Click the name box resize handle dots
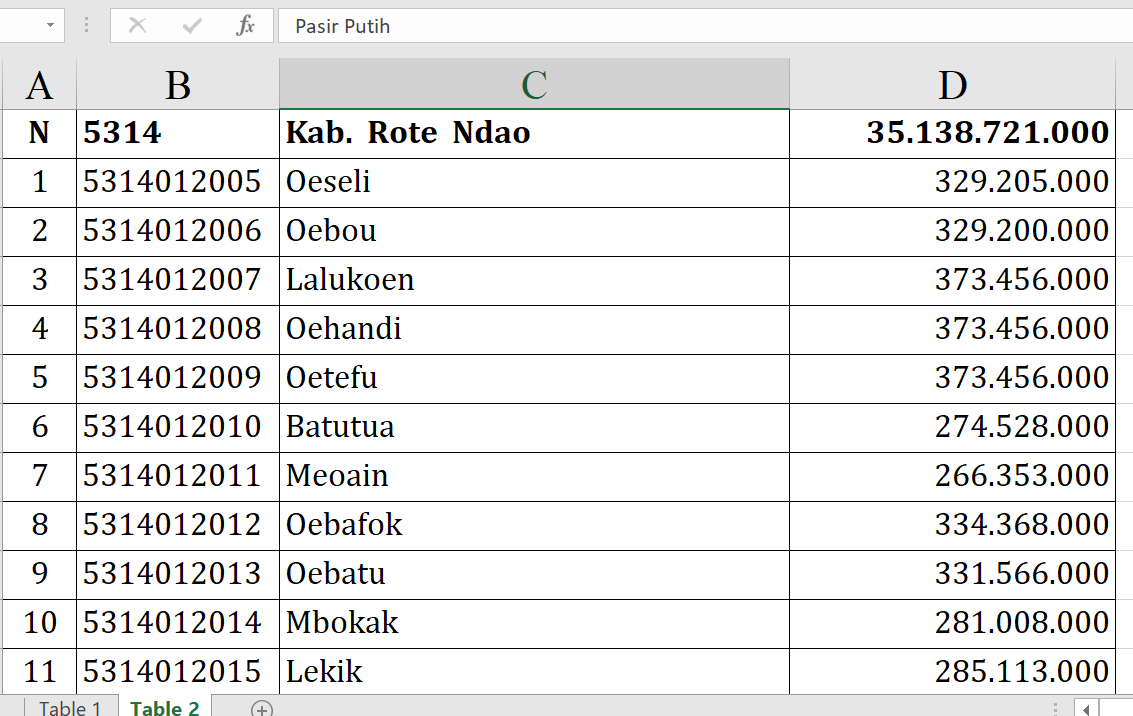The width and height of the screenshot is (1133, 716). pos(87,26)
